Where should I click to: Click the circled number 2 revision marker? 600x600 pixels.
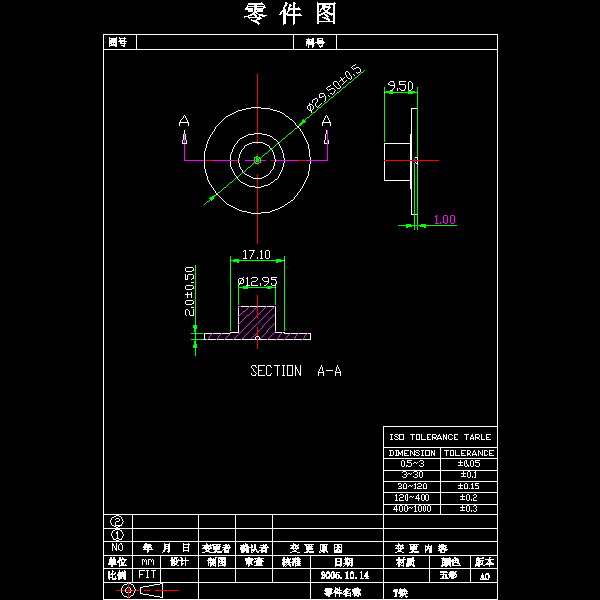pyautogui.click(x=117, y=521)
